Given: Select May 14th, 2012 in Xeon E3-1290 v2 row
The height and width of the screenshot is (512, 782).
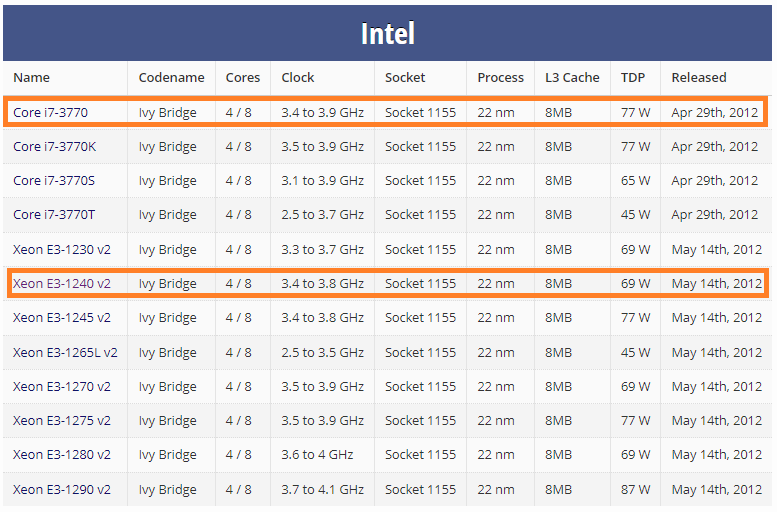Looking at the screenshot, I should pos(717,490).
